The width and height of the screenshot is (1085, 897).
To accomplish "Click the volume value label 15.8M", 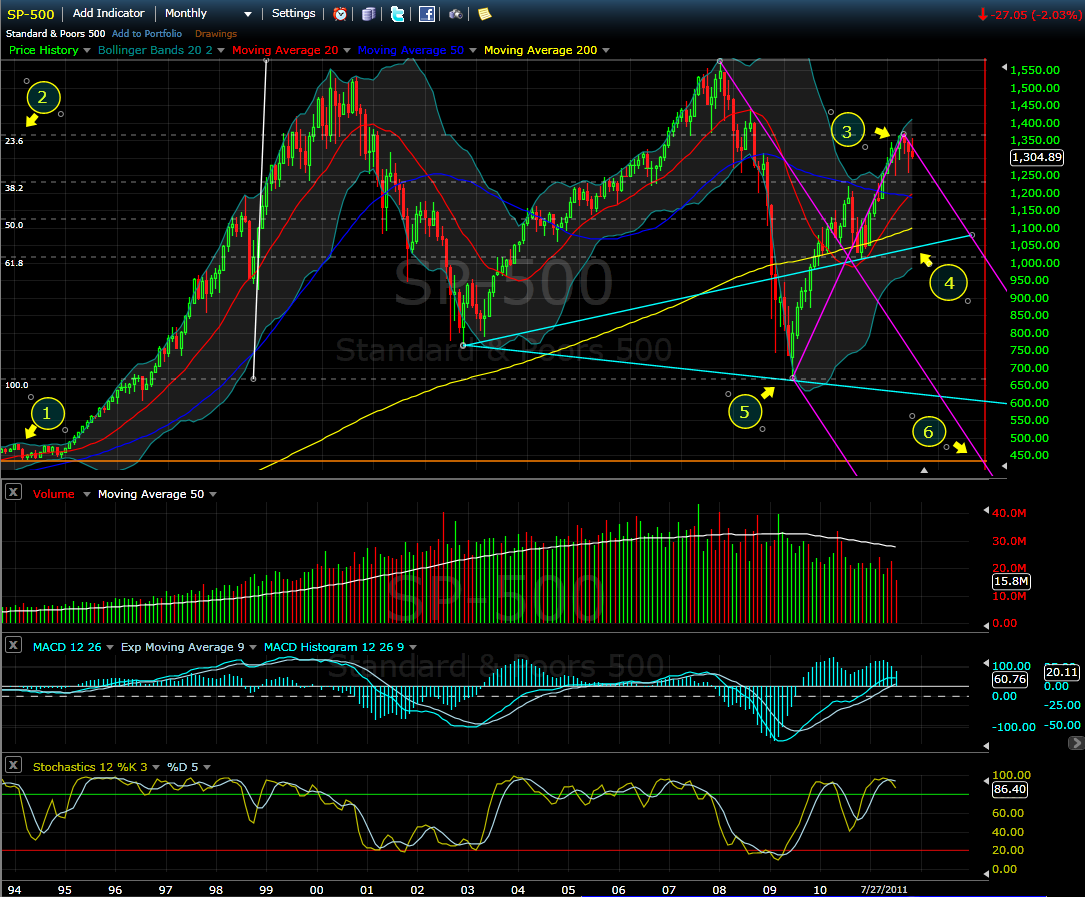I will (1011, 581).
